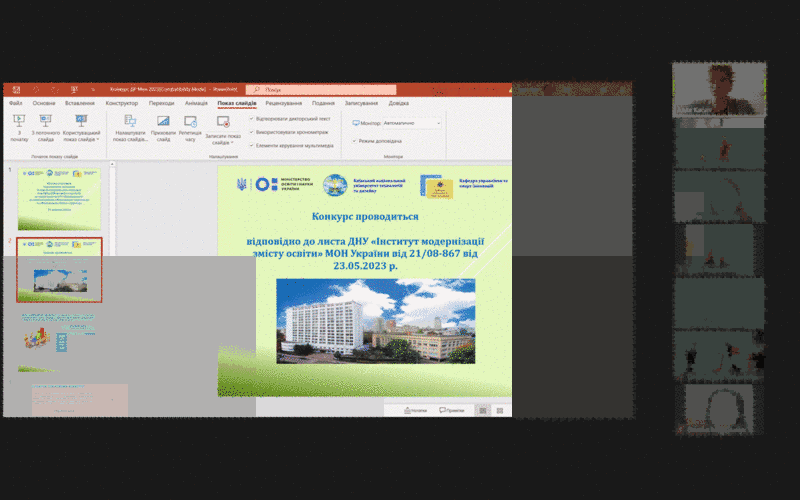The width and height of the screenshot is (800, 500).
Task: Open Set Up Slide Show (Налаштувати показ слайдів)
Action: click(130, 128)
